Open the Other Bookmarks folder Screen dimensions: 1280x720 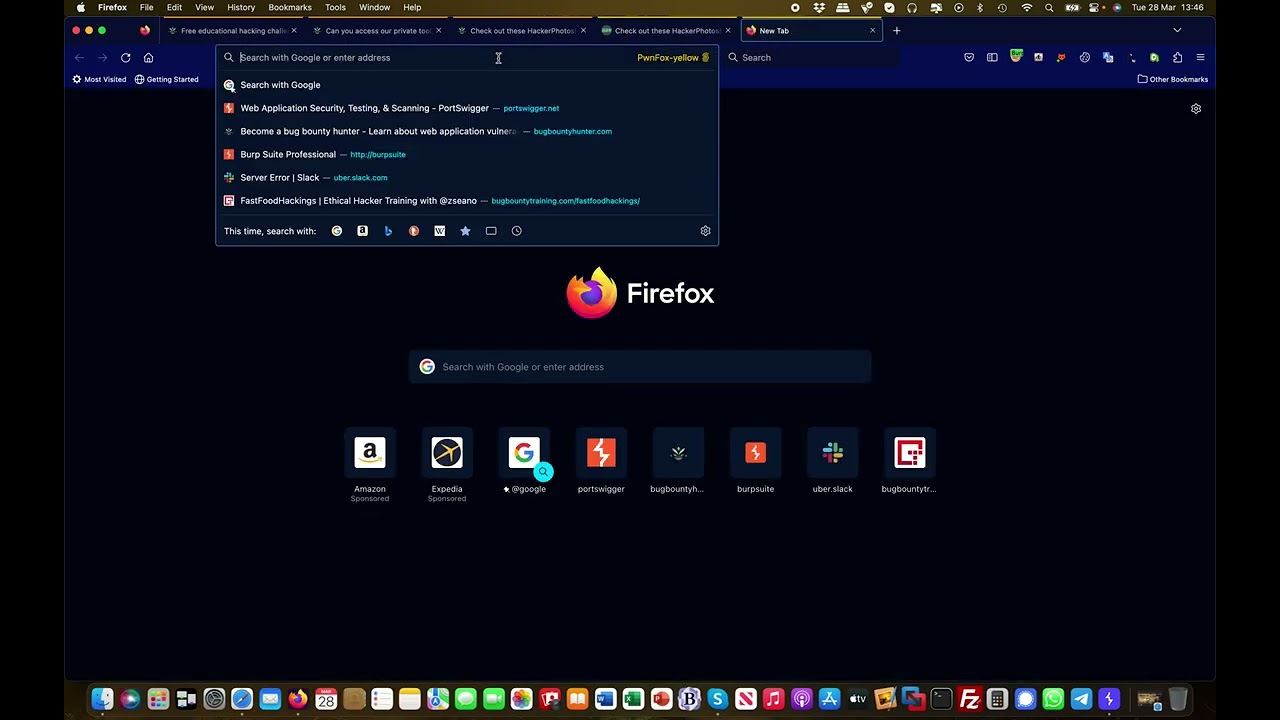tap(1173, 79)
